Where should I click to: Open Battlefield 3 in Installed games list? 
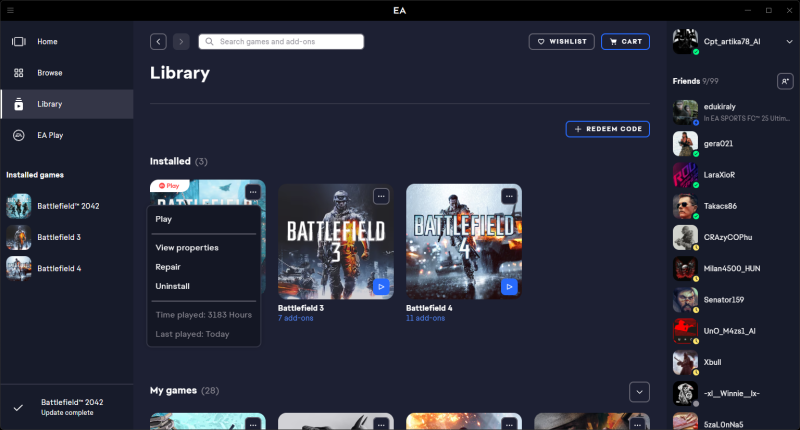coord(67,237)
